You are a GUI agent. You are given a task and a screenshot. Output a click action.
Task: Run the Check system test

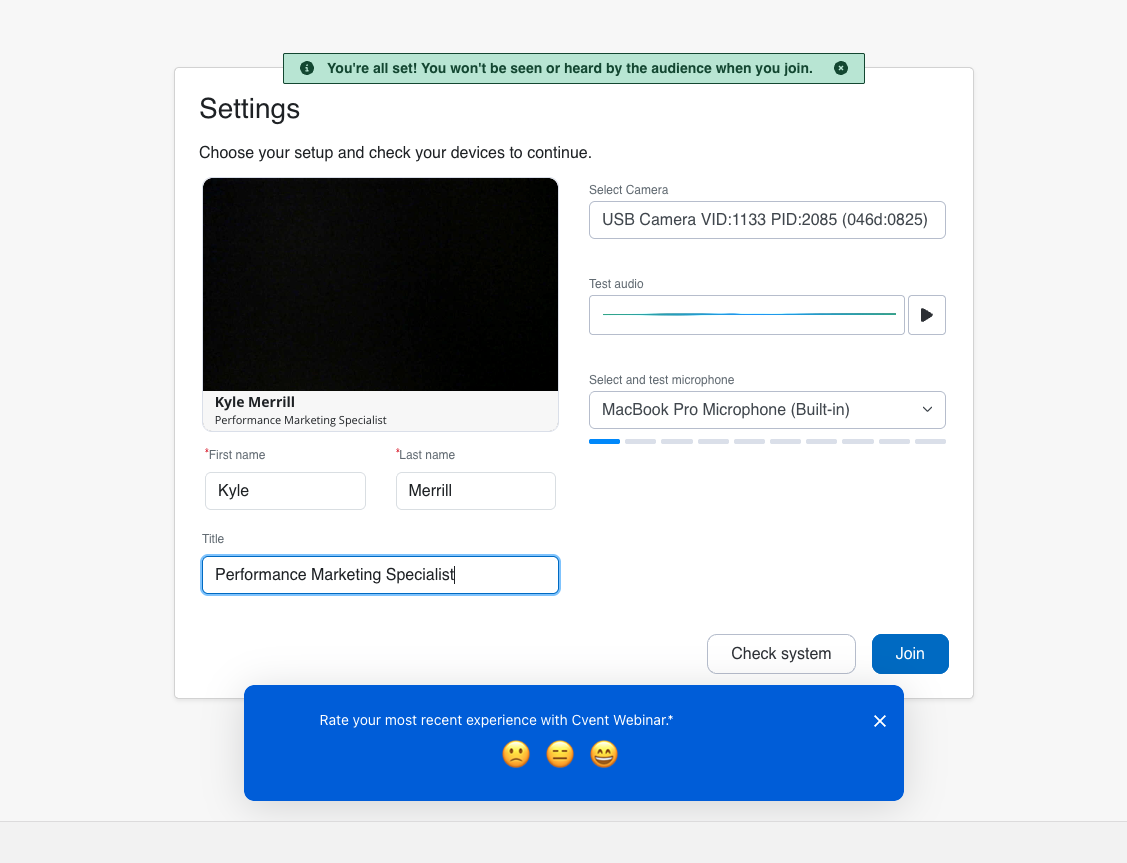coord(781,653)
